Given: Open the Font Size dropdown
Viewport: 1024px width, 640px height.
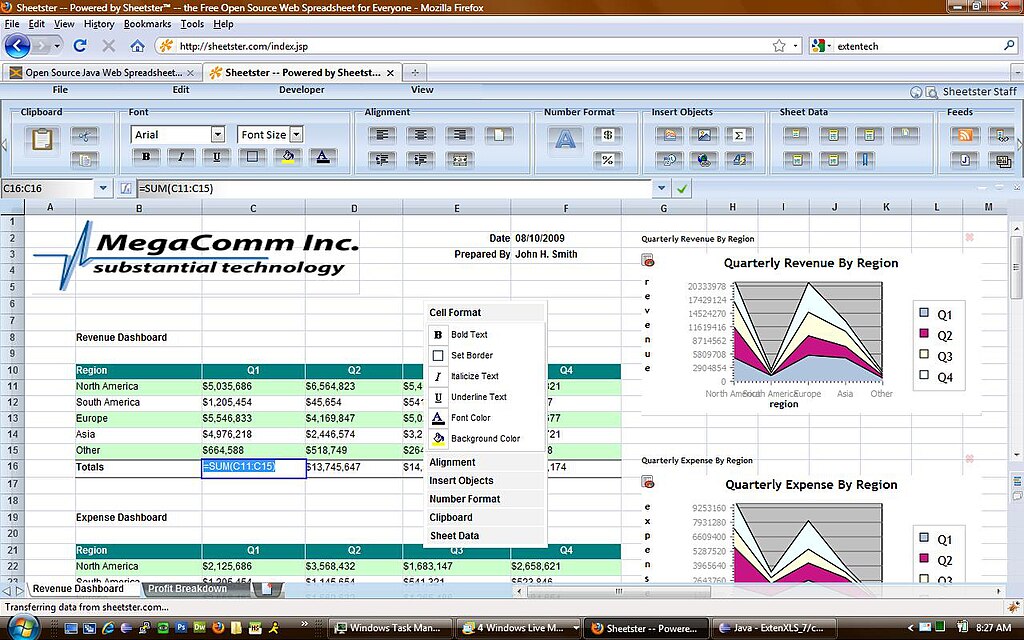Looking at the screenshot, I should 296,134.
